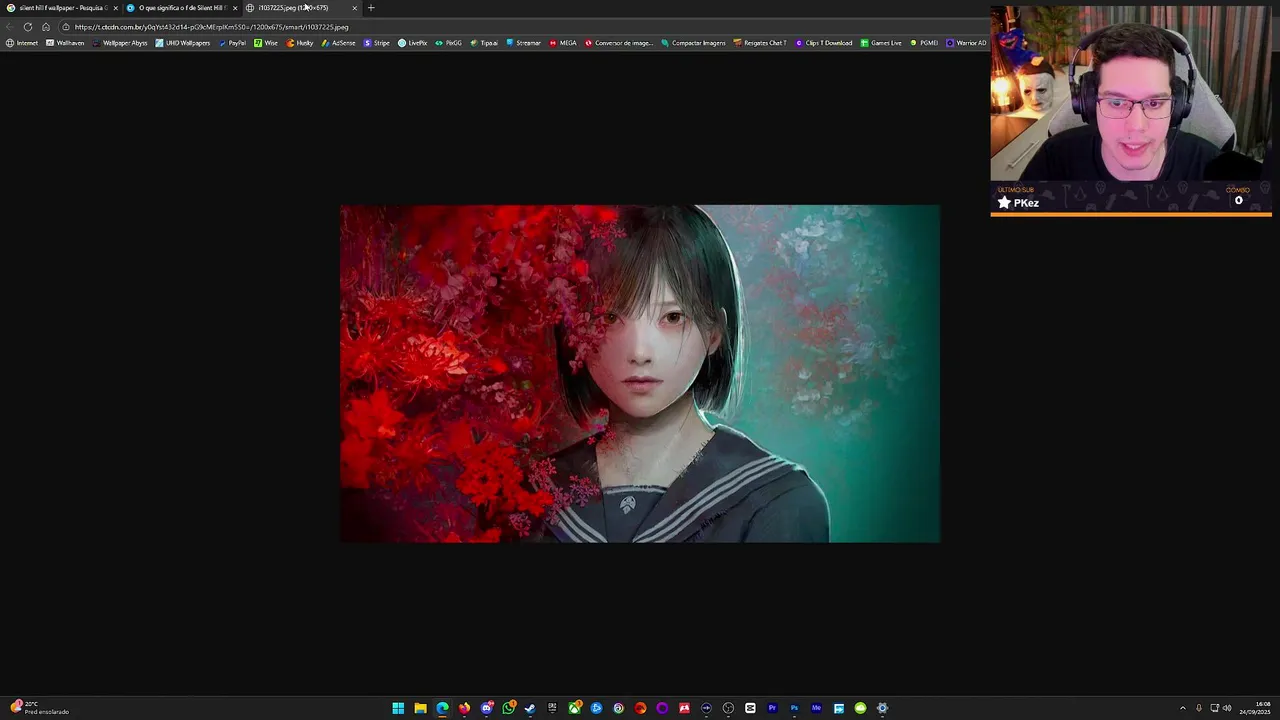This screenshot has width=1280, height=720.
Task: Open the UHD Wallpapers bookmark
Action: [182, 43]
